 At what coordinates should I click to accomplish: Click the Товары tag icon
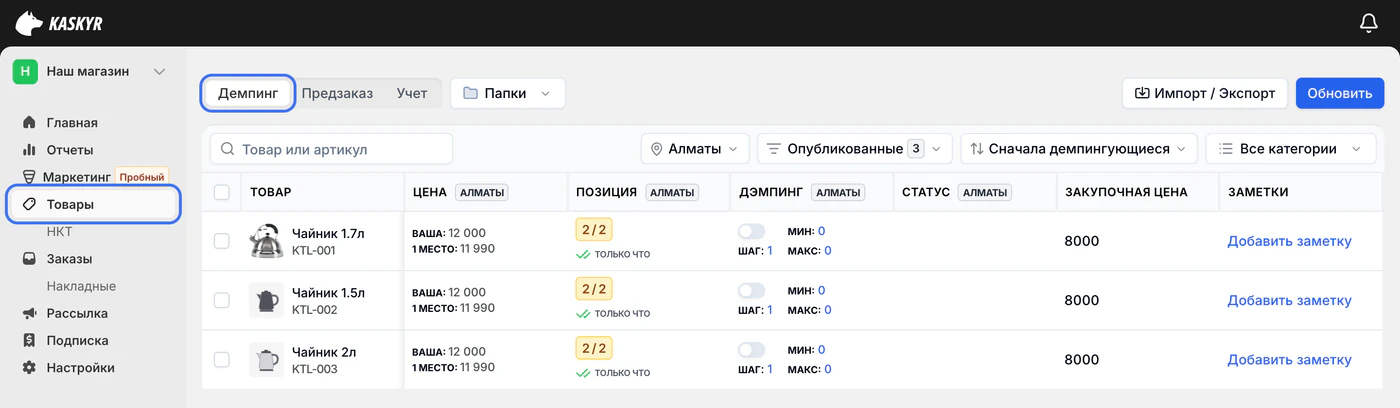[29, 204]
